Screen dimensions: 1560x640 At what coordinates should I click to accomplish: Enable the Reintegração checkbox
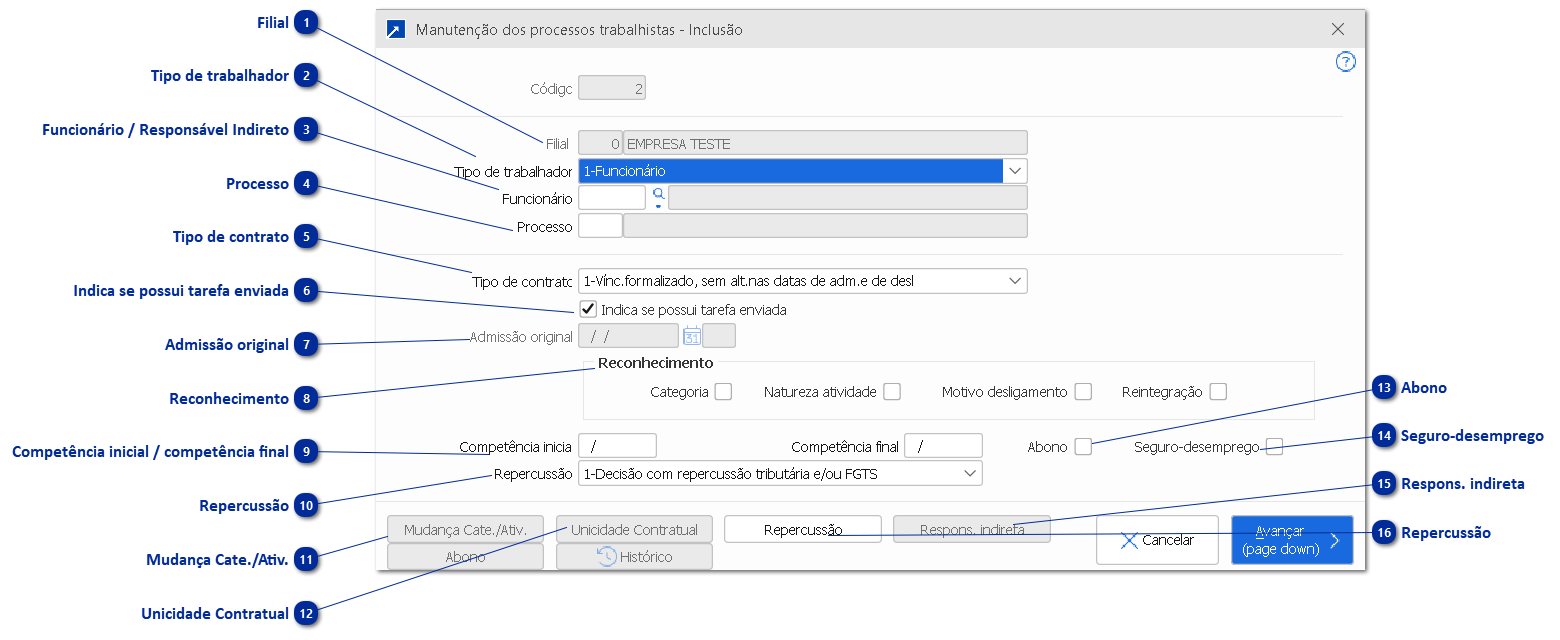1217,392
